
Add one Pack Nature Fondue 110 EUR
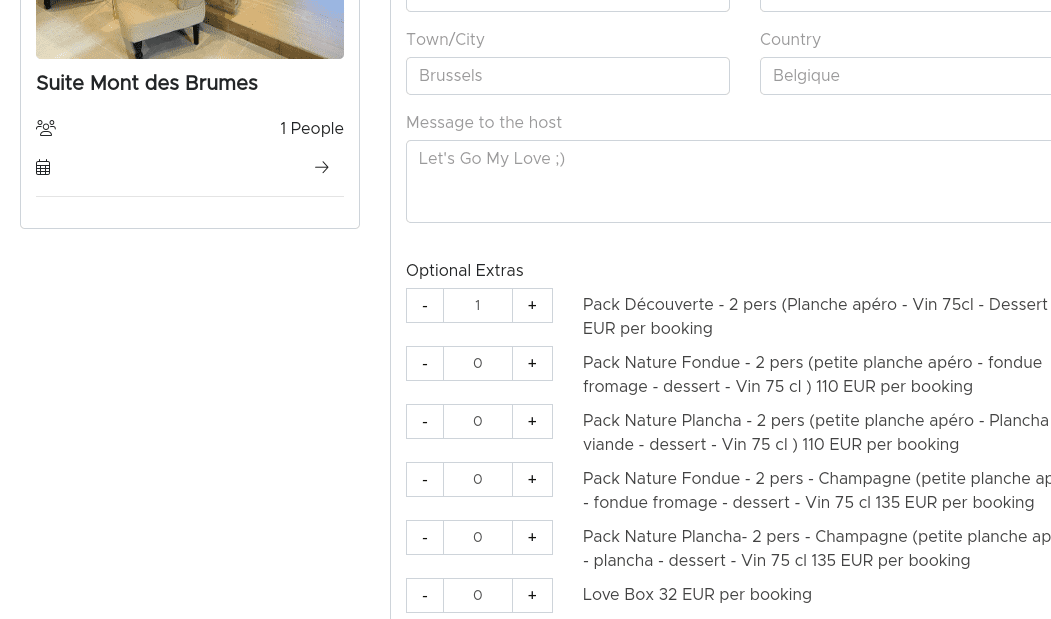[532, 363]
